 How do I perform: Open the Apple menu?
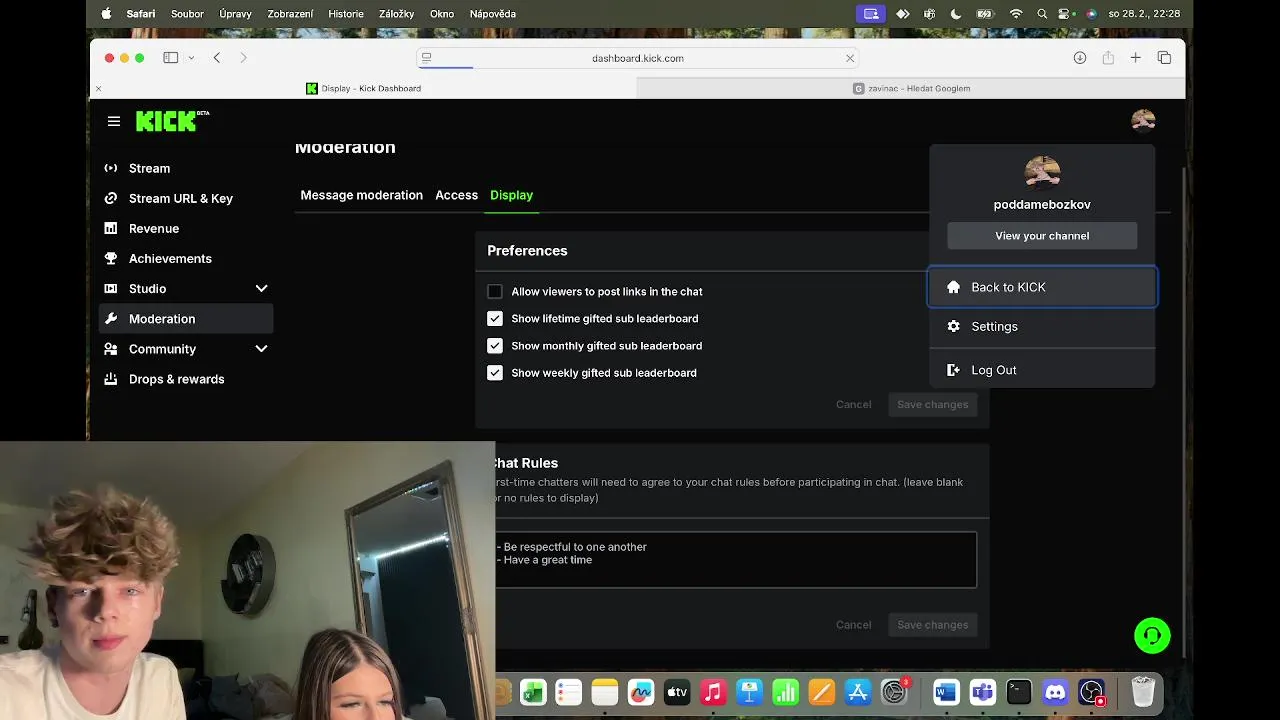pyautogui.click(x=107, y=14)
